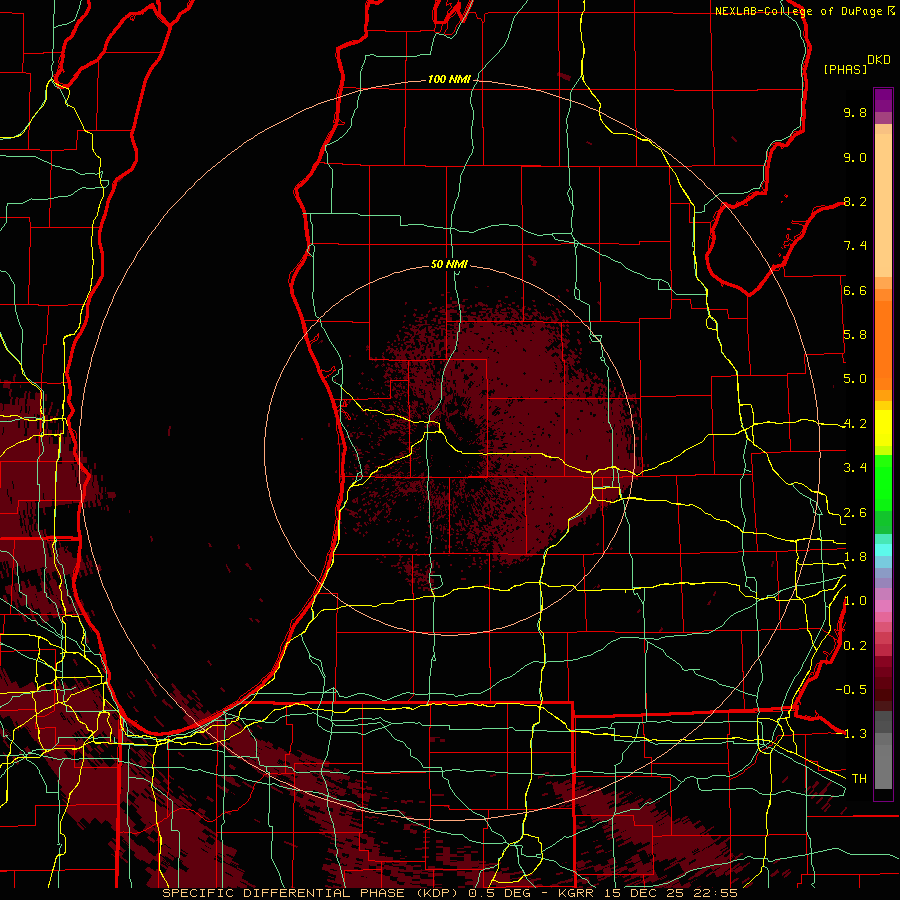Viewport: 900px width, 900px height.
Task: Select the 100 NMI range ring label
Action: pyautogui.click(x=449, y=79)
